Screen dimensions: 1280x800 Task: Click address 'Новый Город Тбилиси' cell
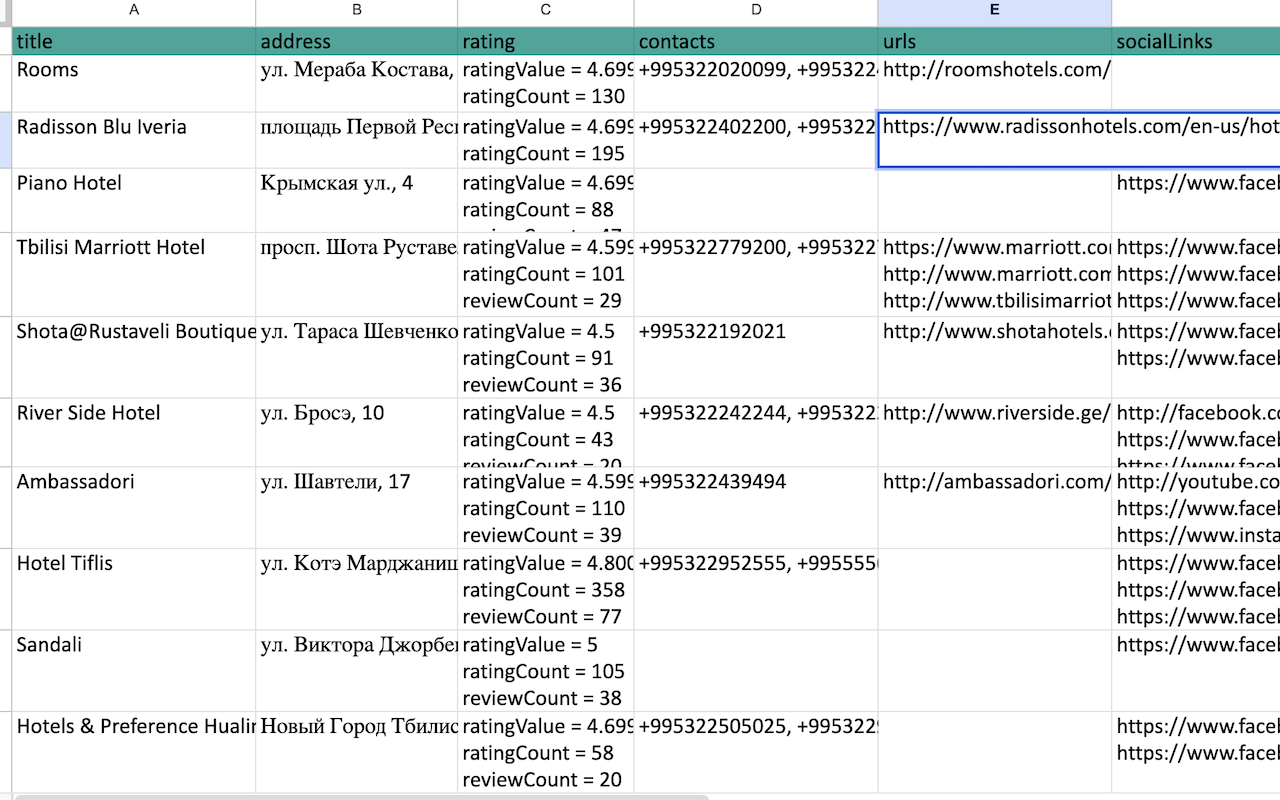357,752
